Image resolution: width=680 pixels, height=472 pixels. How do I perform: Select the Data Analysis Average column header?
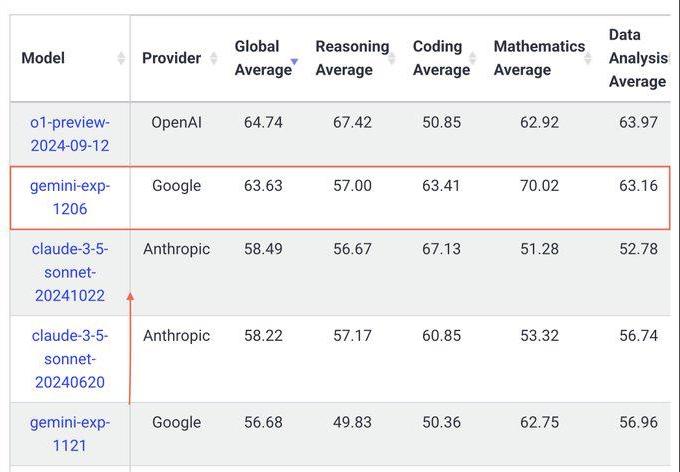638,58
